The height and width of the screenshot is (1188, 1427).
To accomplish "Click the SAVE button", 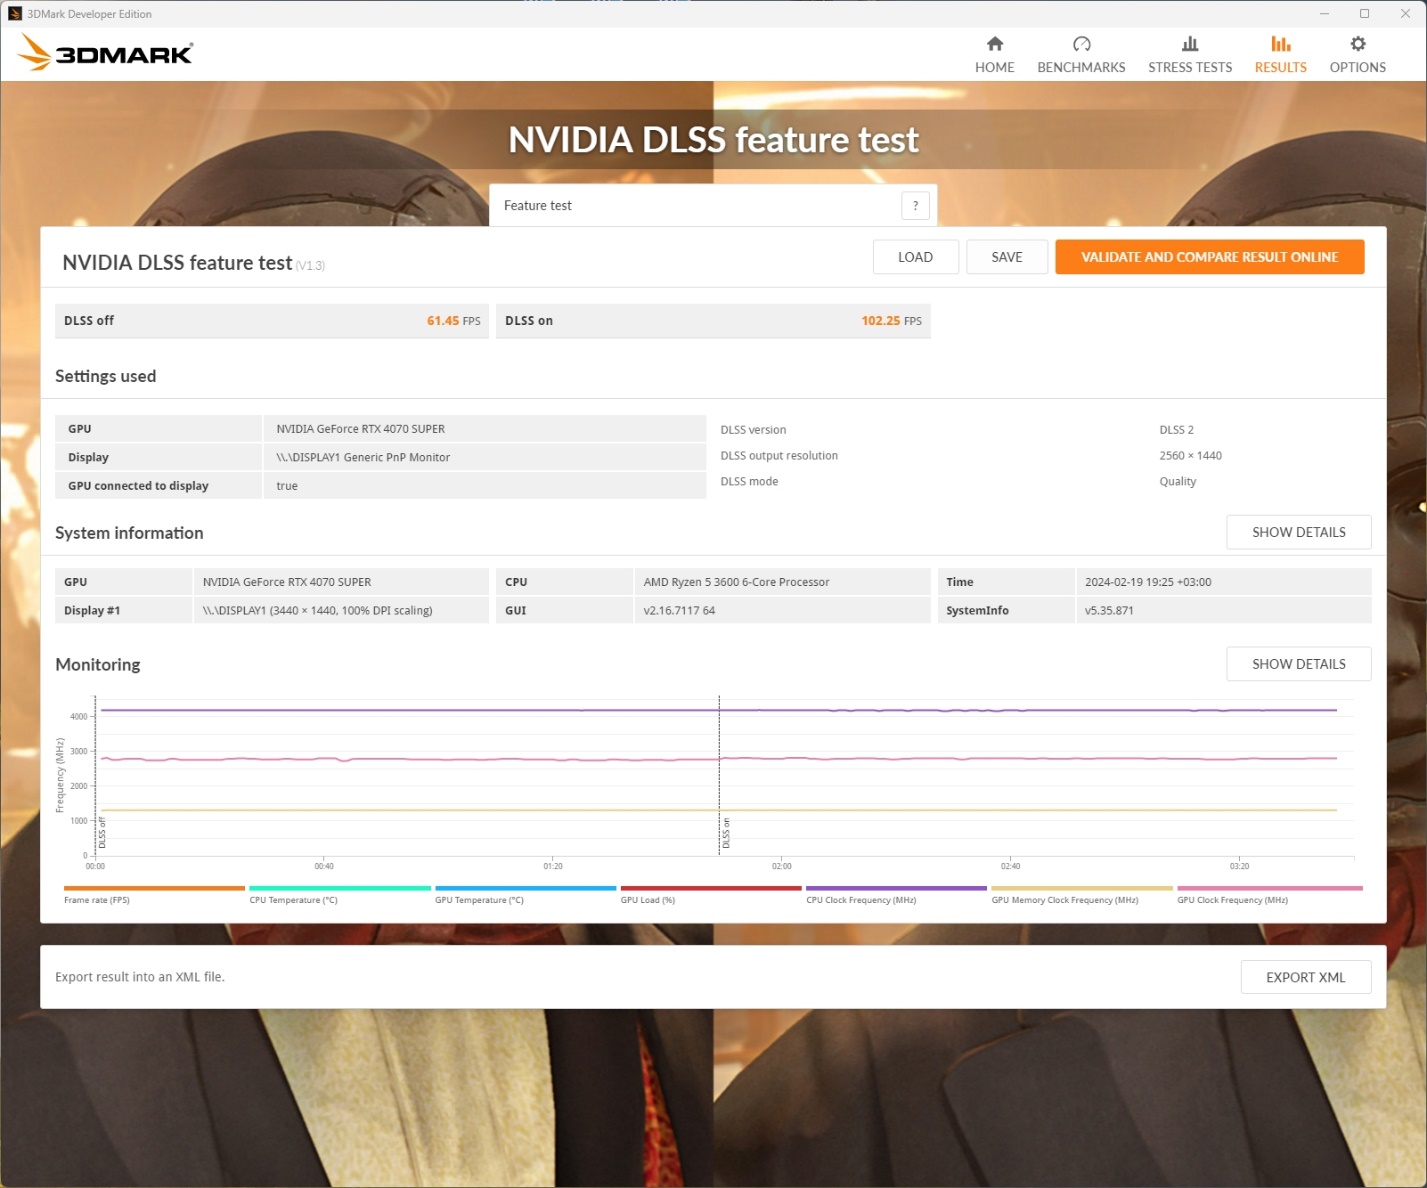I will coord(1007,257).
